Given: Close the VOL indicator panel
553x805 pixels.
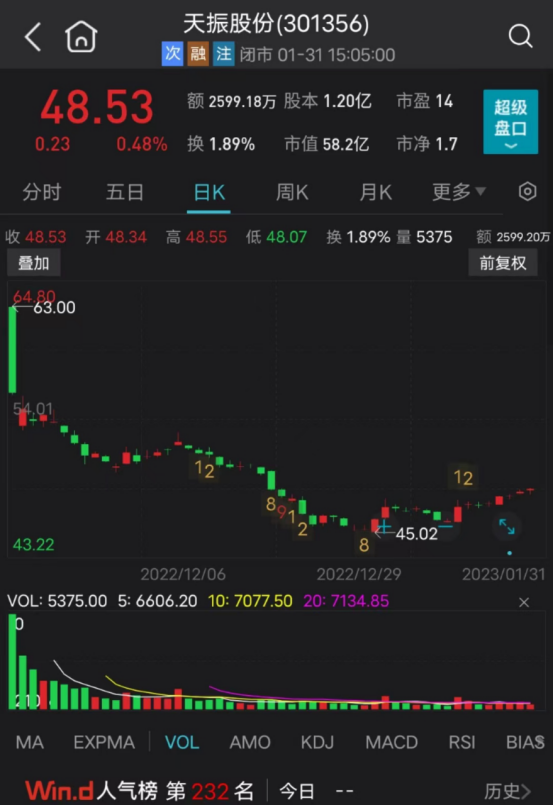Looking at the screenshot, I should click(x=524, y=602).
